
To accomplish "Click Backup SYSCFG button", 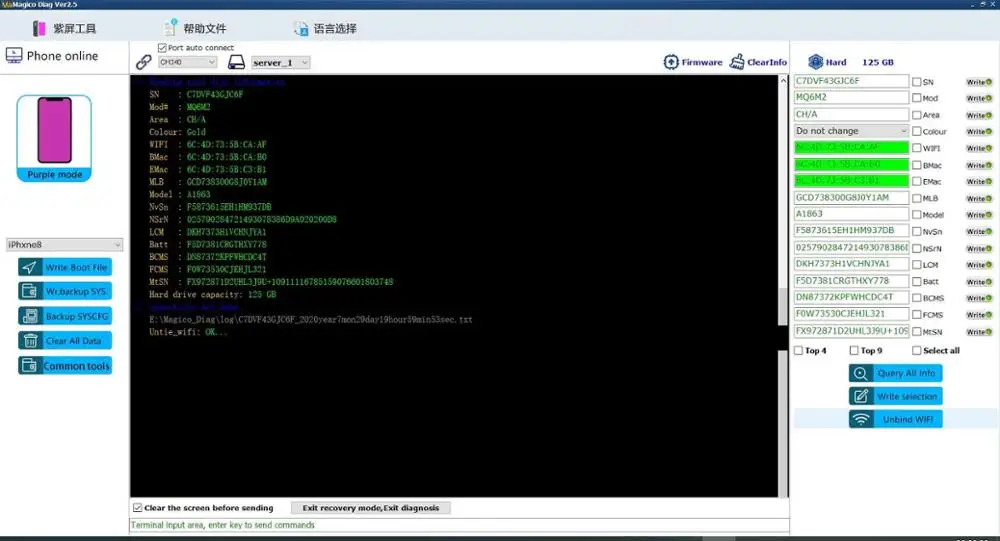I will point(64,316).
